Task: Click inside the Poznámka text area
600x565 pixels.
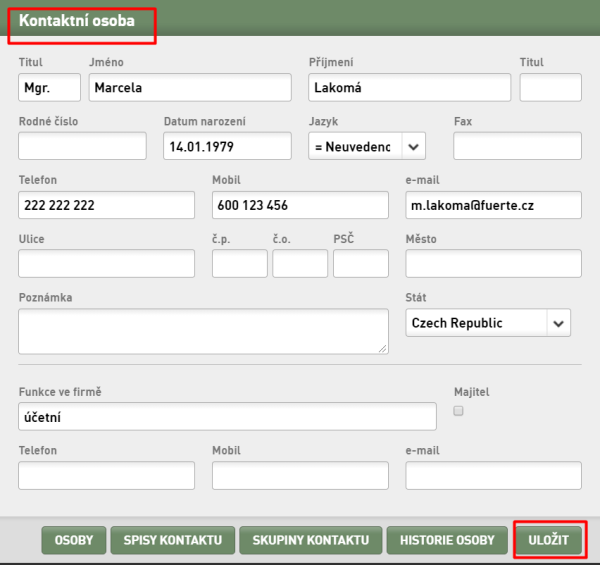Action: point(204,331)
